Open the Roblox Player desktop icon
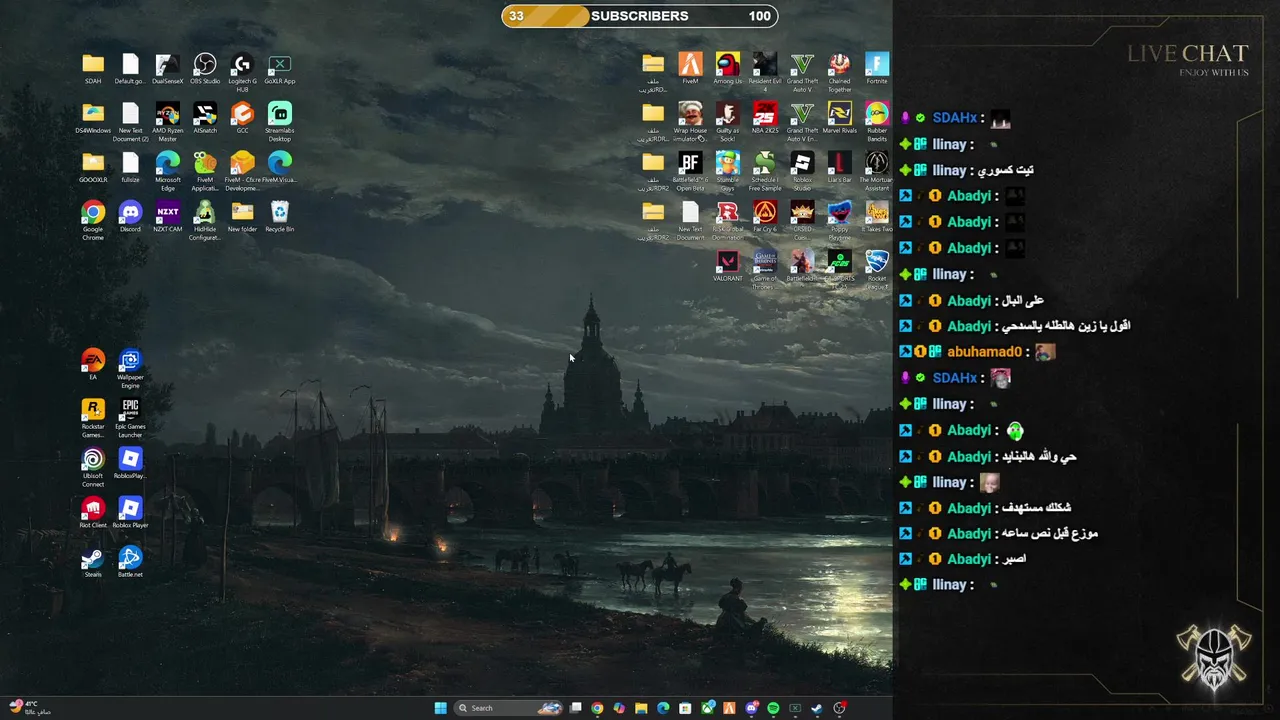1280x720 pixels. [x=130, y=512]
